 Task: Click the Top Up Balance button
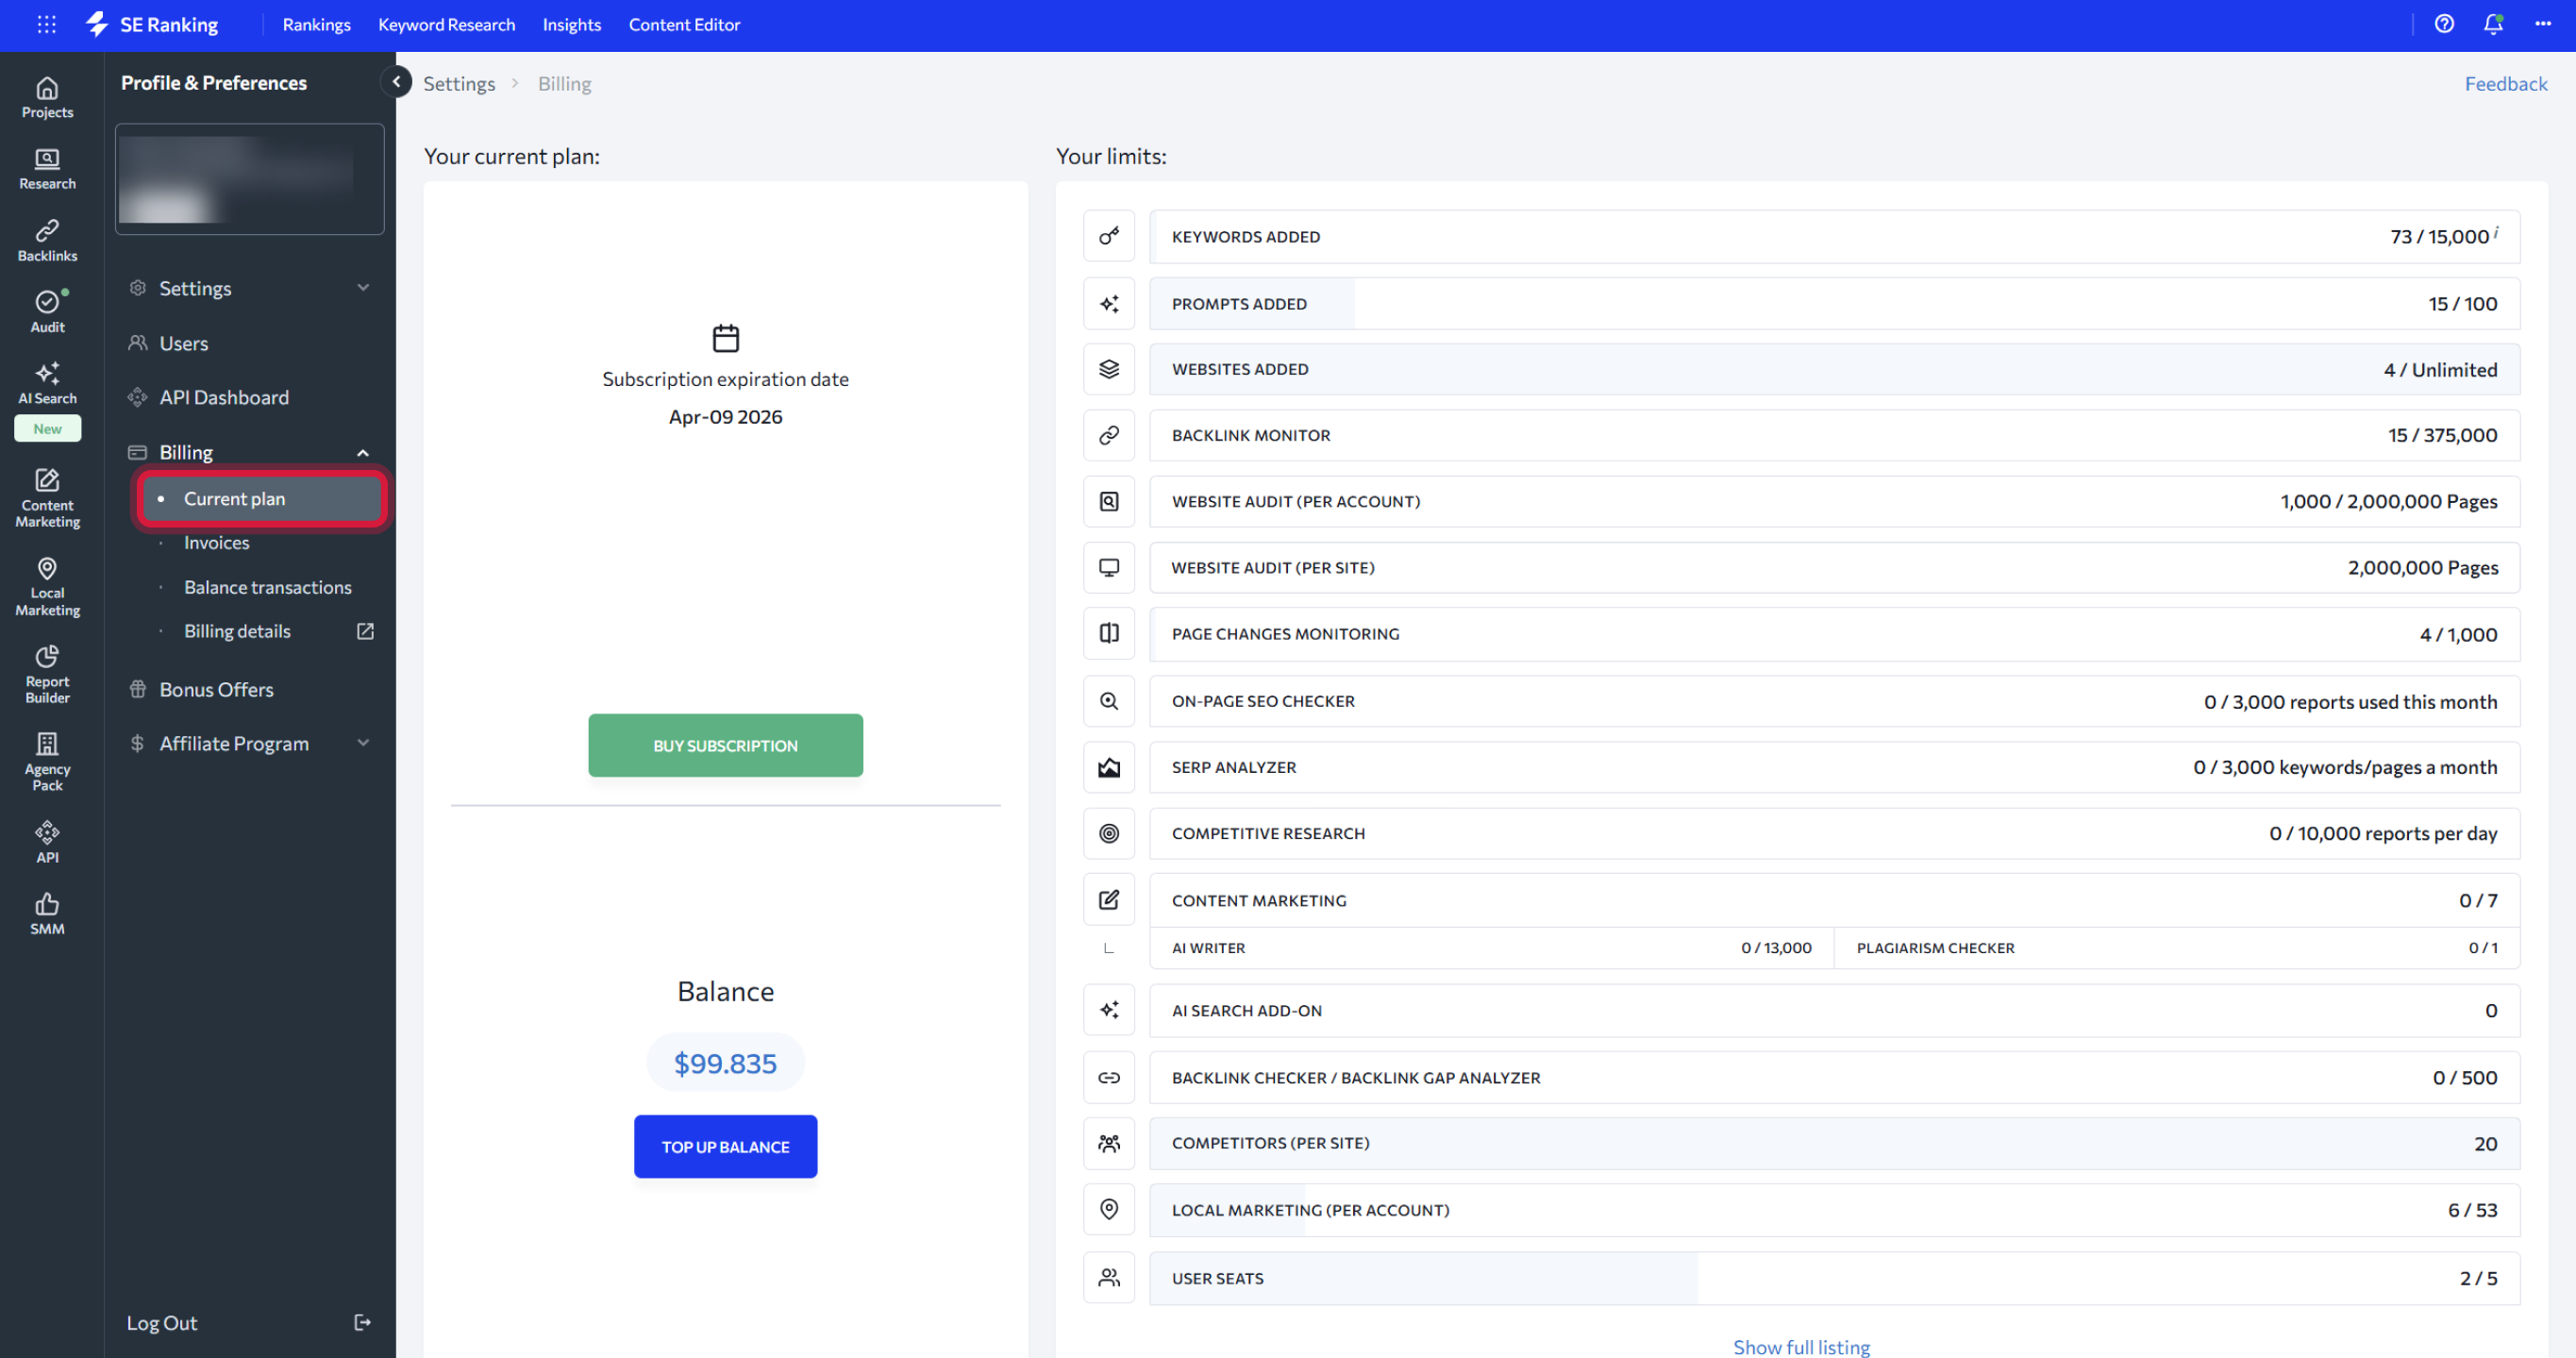(x=725, y=1146)
